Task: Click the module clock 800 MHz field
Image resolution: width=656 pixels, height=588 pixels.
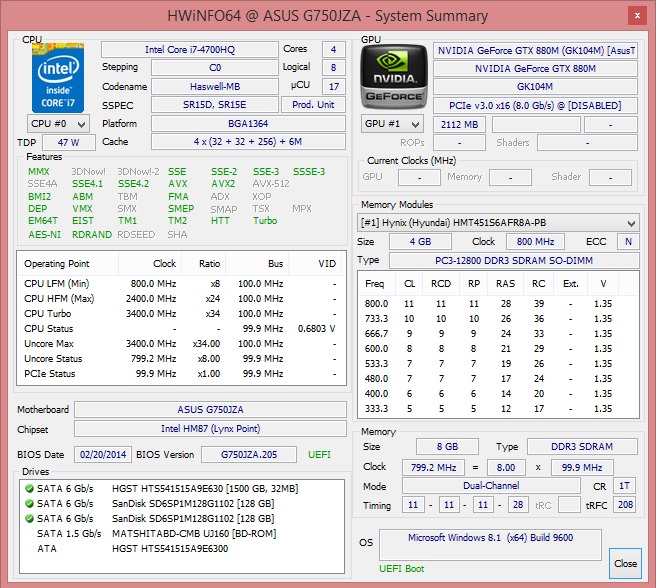Action: 535,241
